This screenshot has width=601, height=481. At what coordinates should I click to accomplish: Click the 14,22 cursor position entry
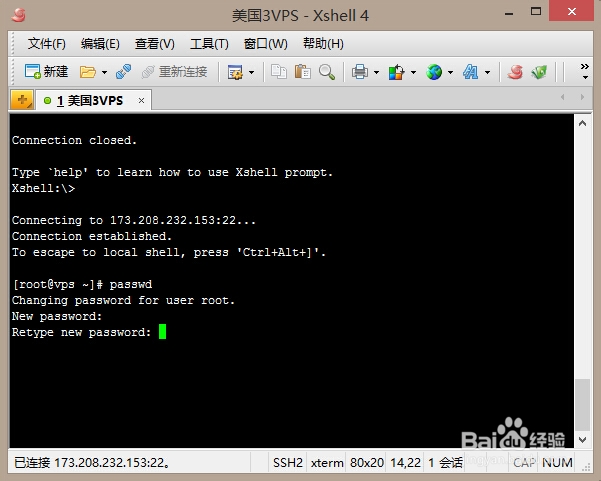406,463
